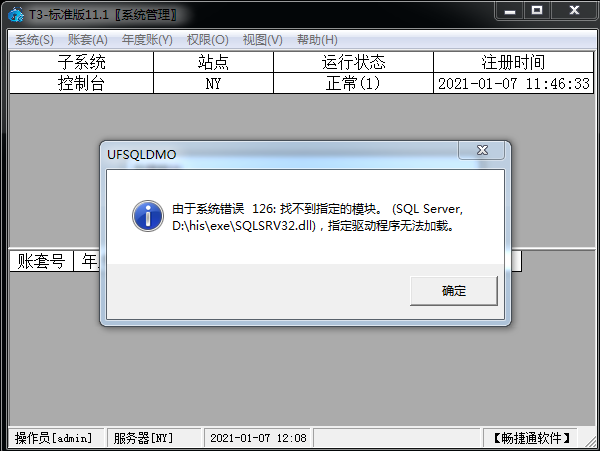Select the 注册时间 column header
This screenshot has height=451, width=600.
click(513, 62)
